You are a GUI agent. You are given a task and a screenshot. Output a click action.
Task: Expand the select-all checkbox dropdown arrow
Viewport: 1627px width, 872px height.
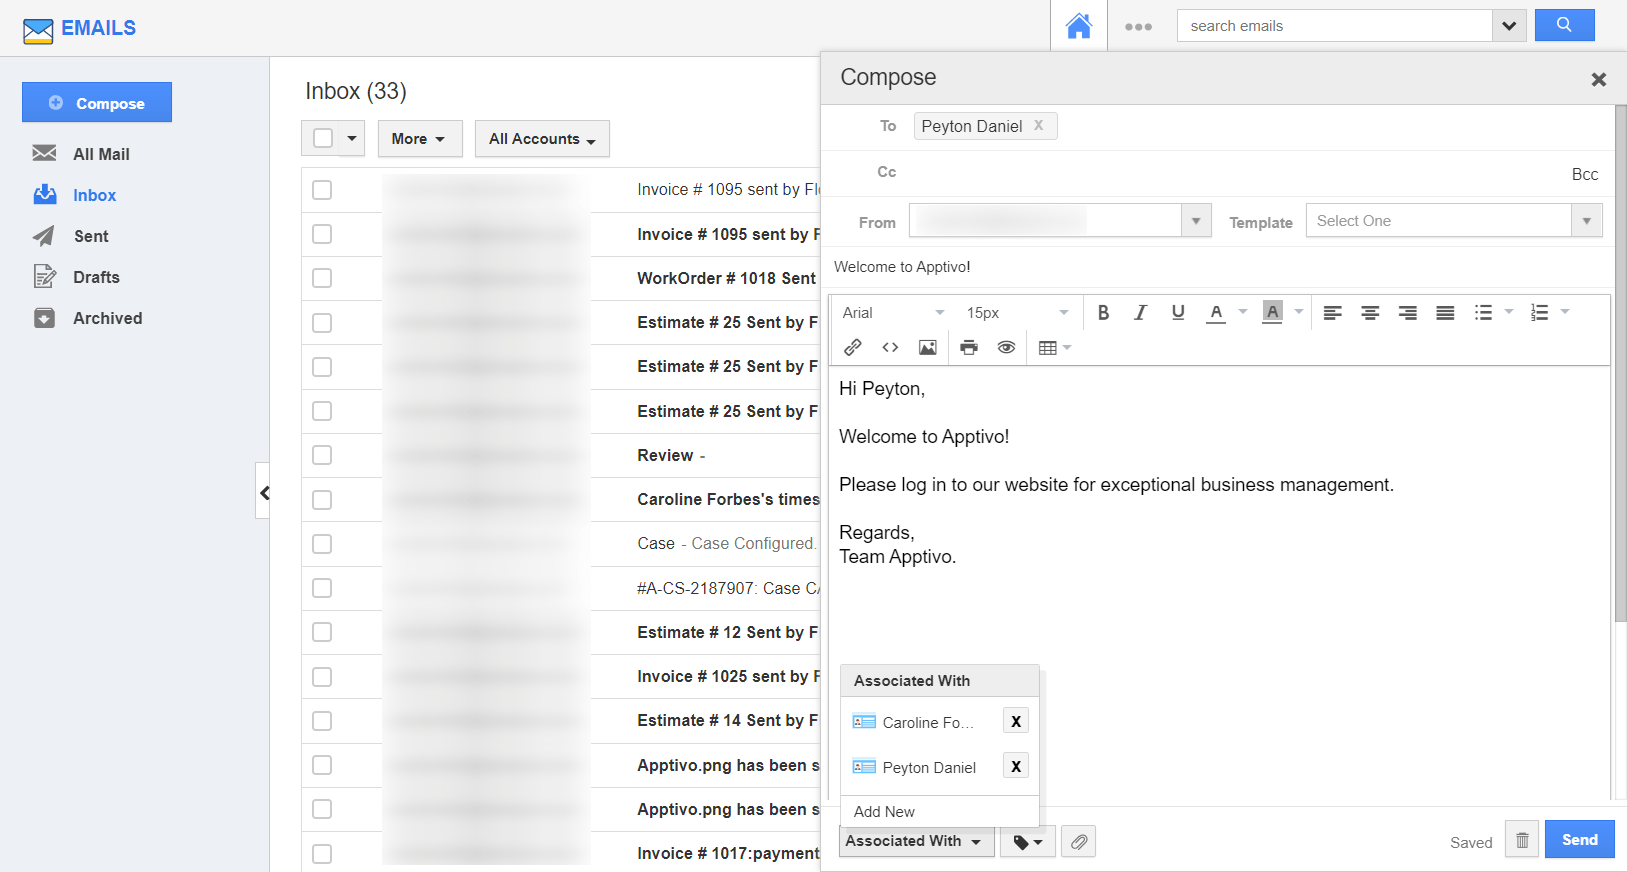coord(352,138)
